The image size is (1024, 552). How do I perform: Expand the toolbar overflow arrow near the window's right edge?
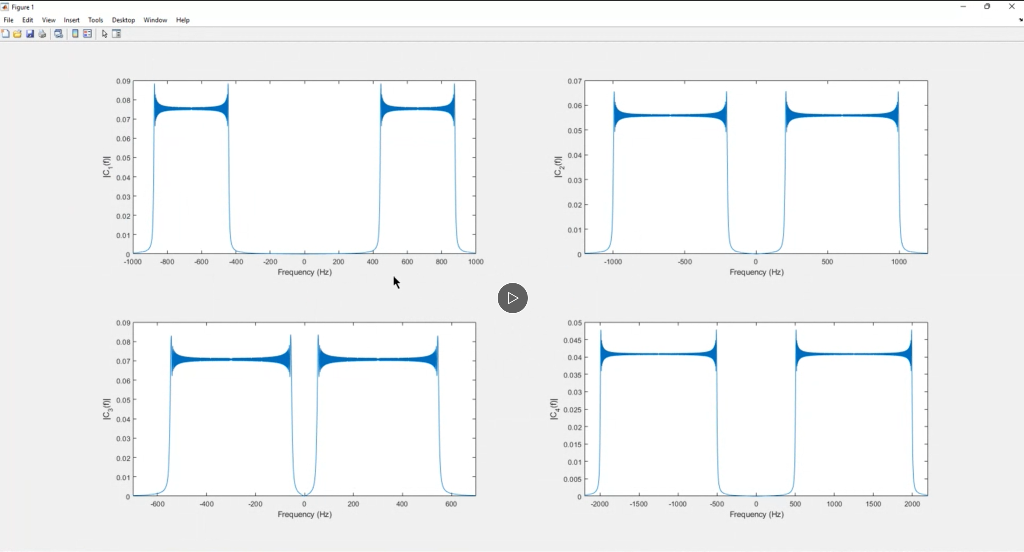(x=1020, y=20)
